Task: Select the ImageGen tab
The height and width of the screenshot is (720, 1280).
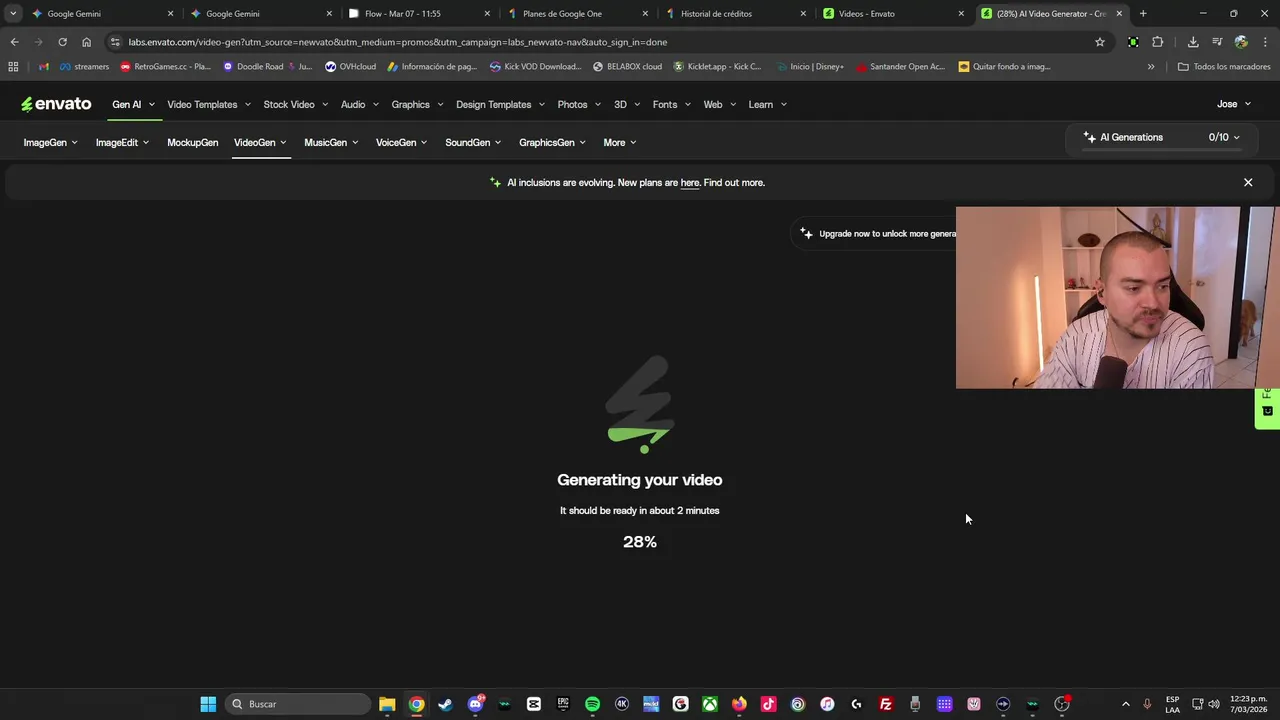Action: click(x=51, y=142)
